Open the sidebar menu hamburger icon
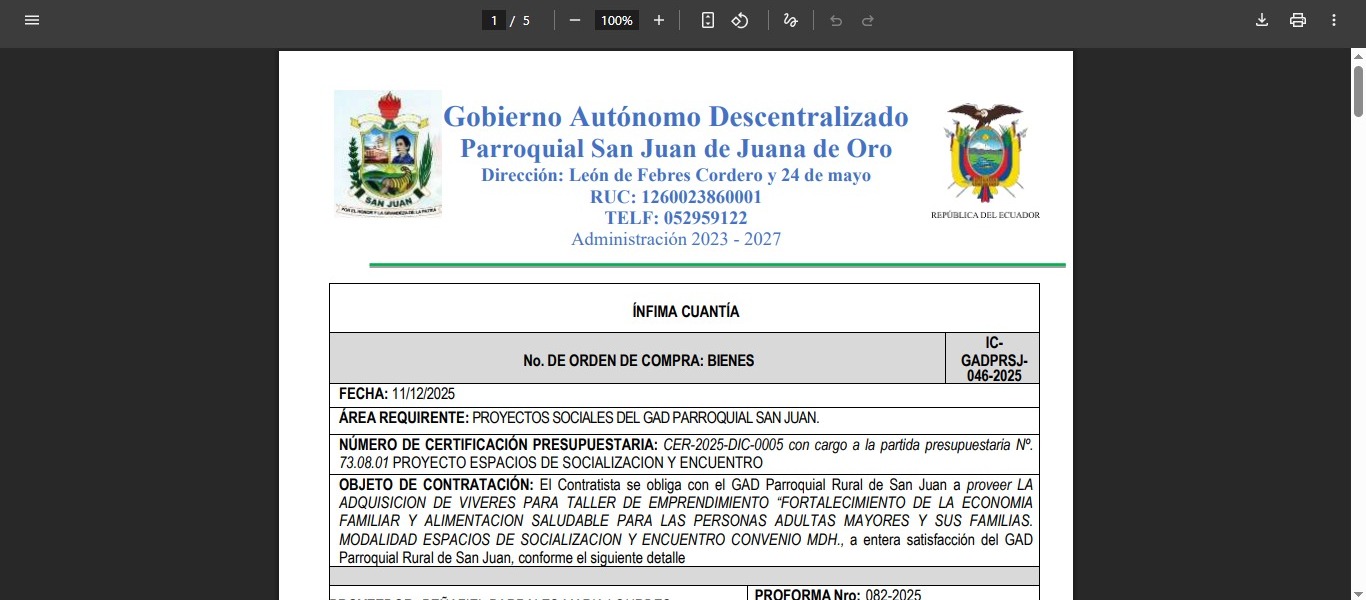 (32, 20)
